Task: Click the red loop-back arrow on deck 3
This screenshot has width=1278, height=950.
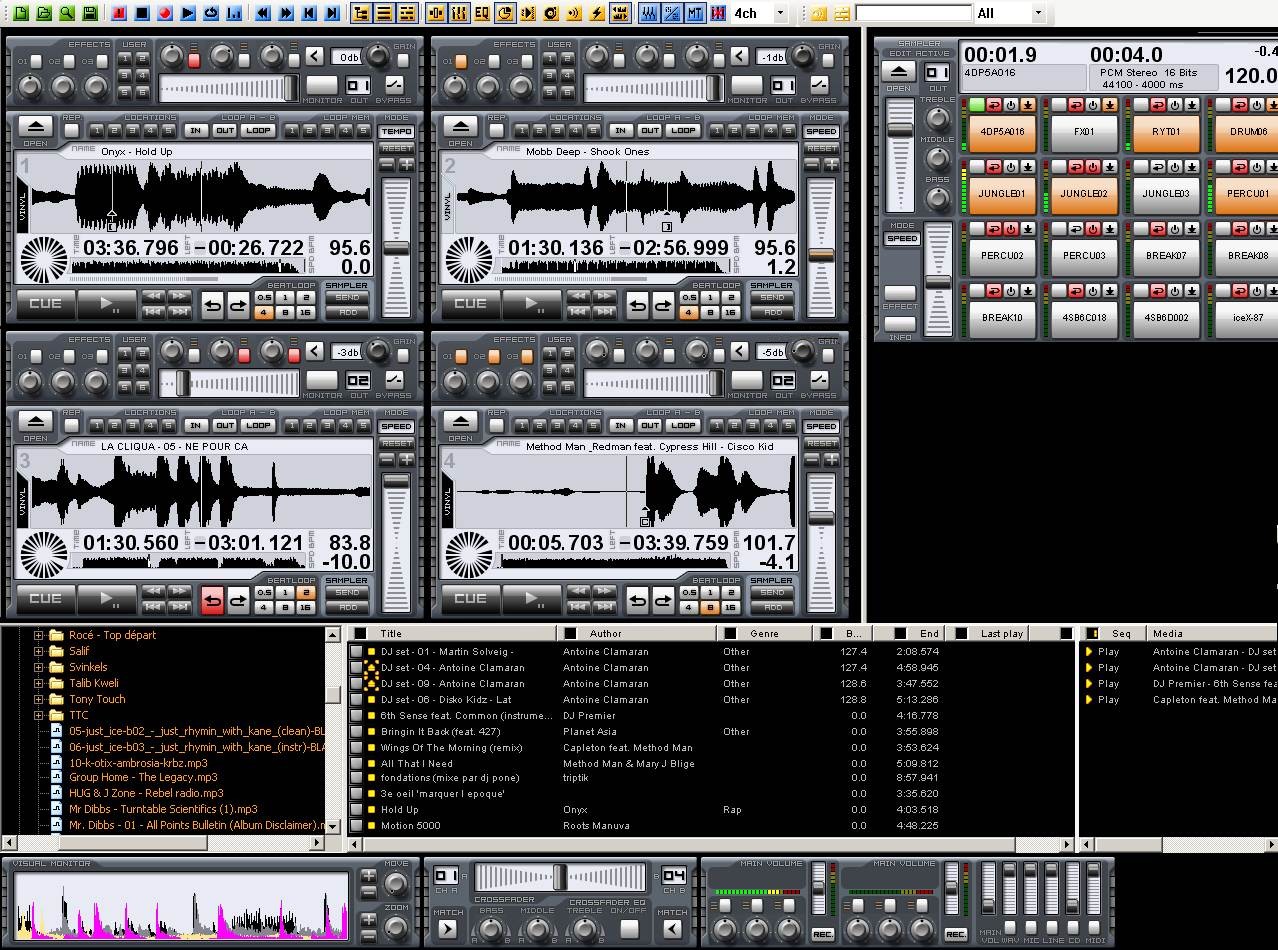Action: 212,600
